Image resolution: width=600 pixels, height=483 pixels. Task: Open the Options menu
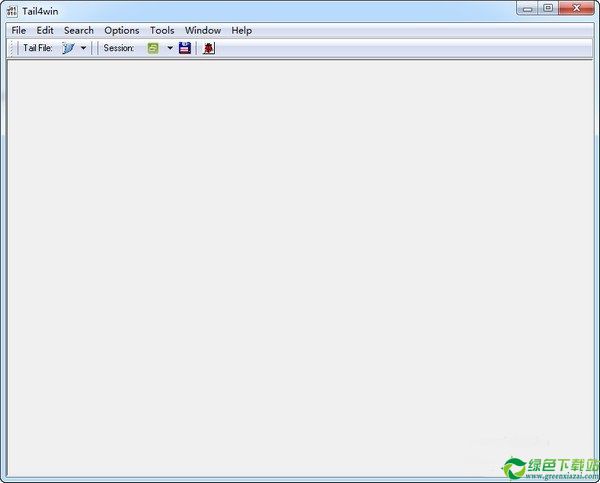pos(122,30)
